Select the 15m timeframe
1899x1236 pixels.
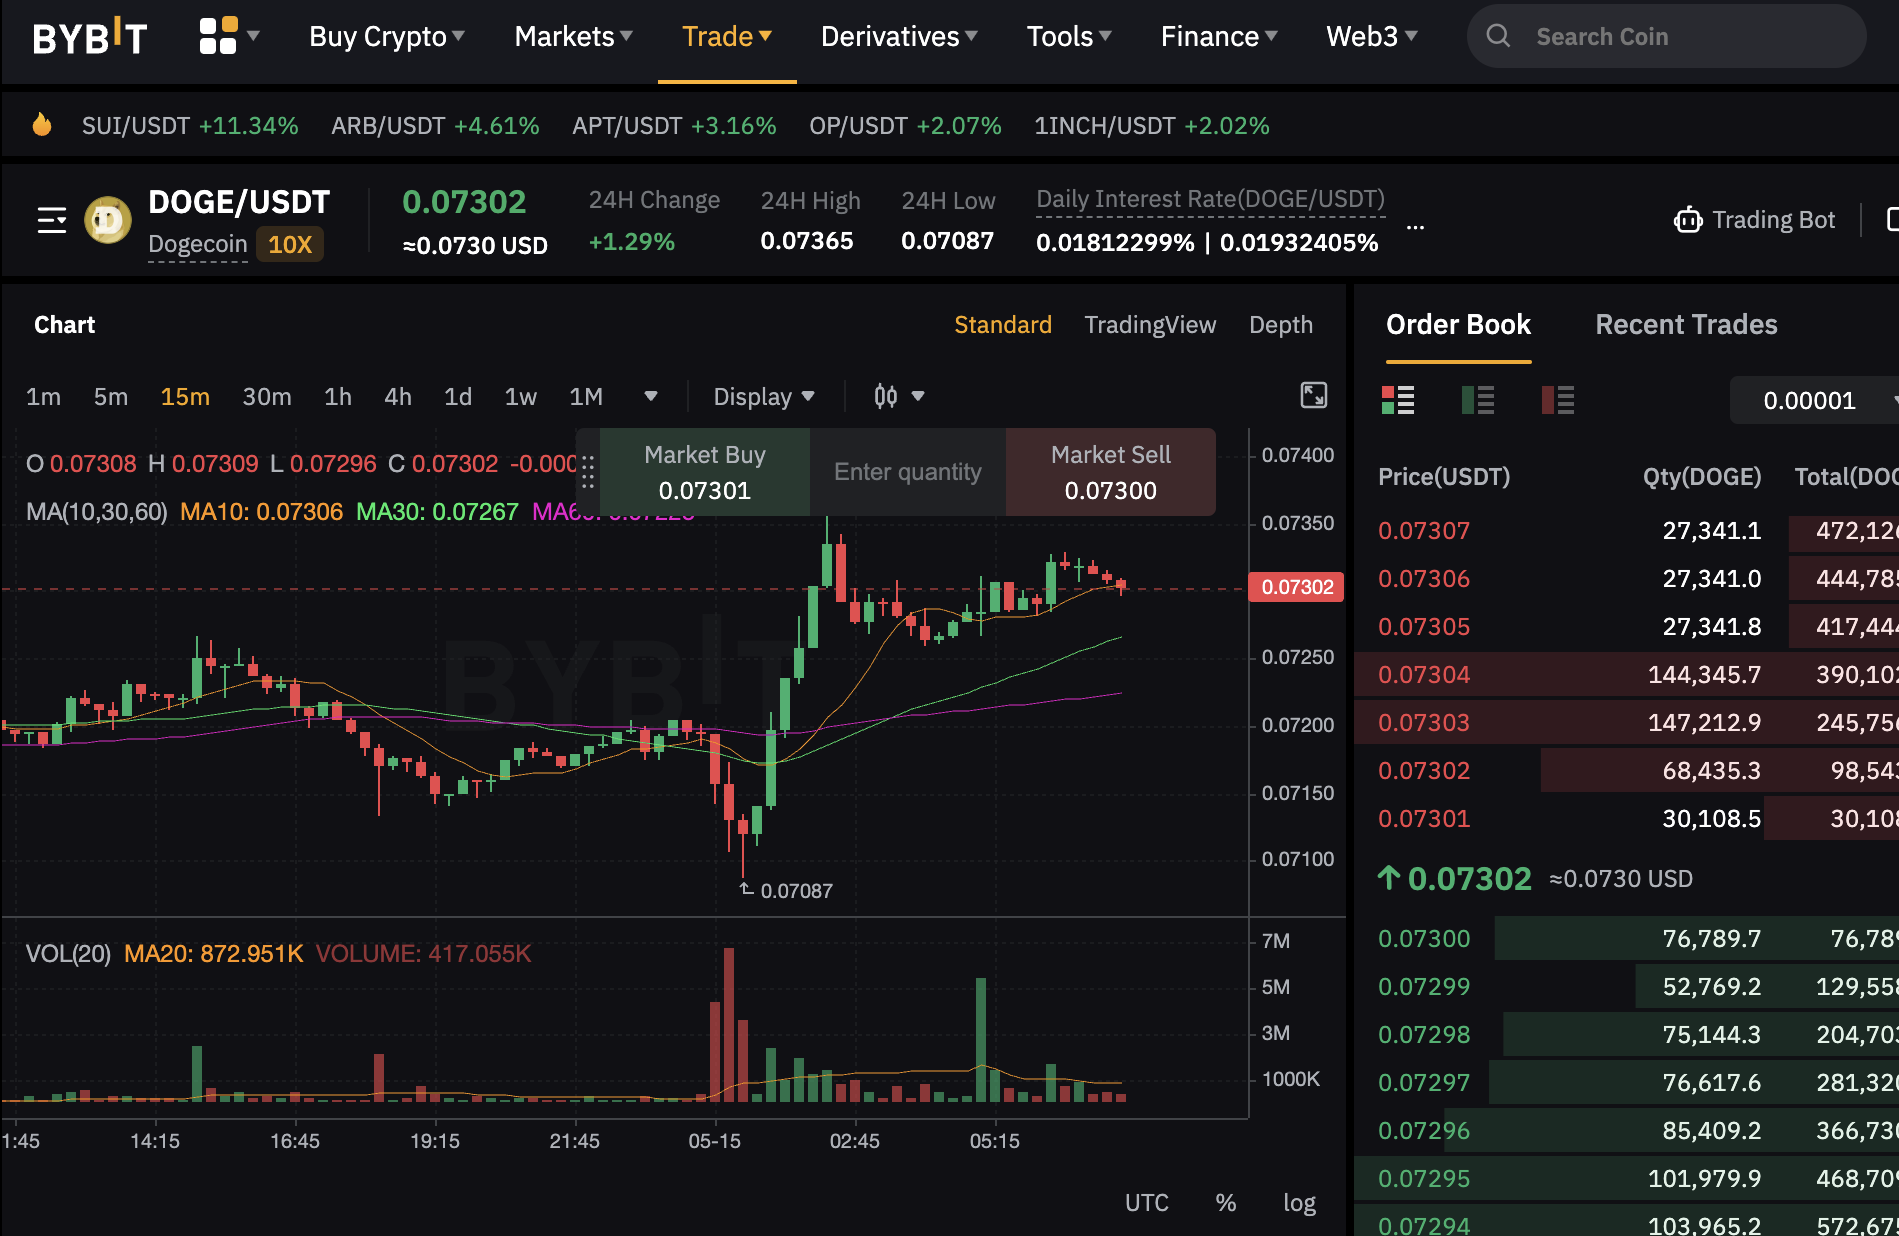pos(185,397)
